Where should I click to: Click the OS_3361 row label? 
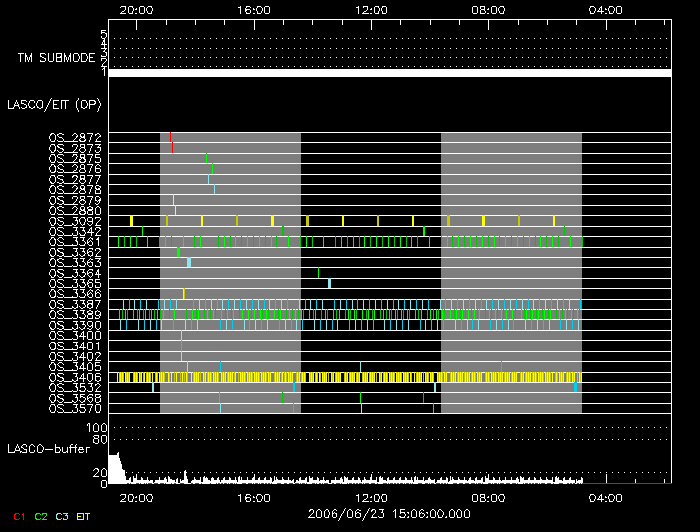74,241
